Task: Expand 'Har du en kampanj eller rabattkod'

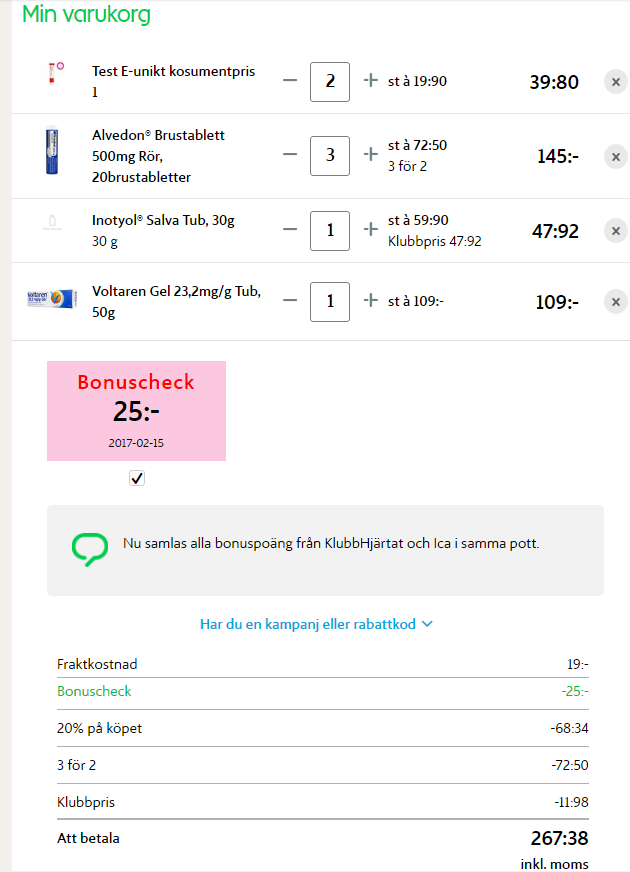Action: (316, 624)
